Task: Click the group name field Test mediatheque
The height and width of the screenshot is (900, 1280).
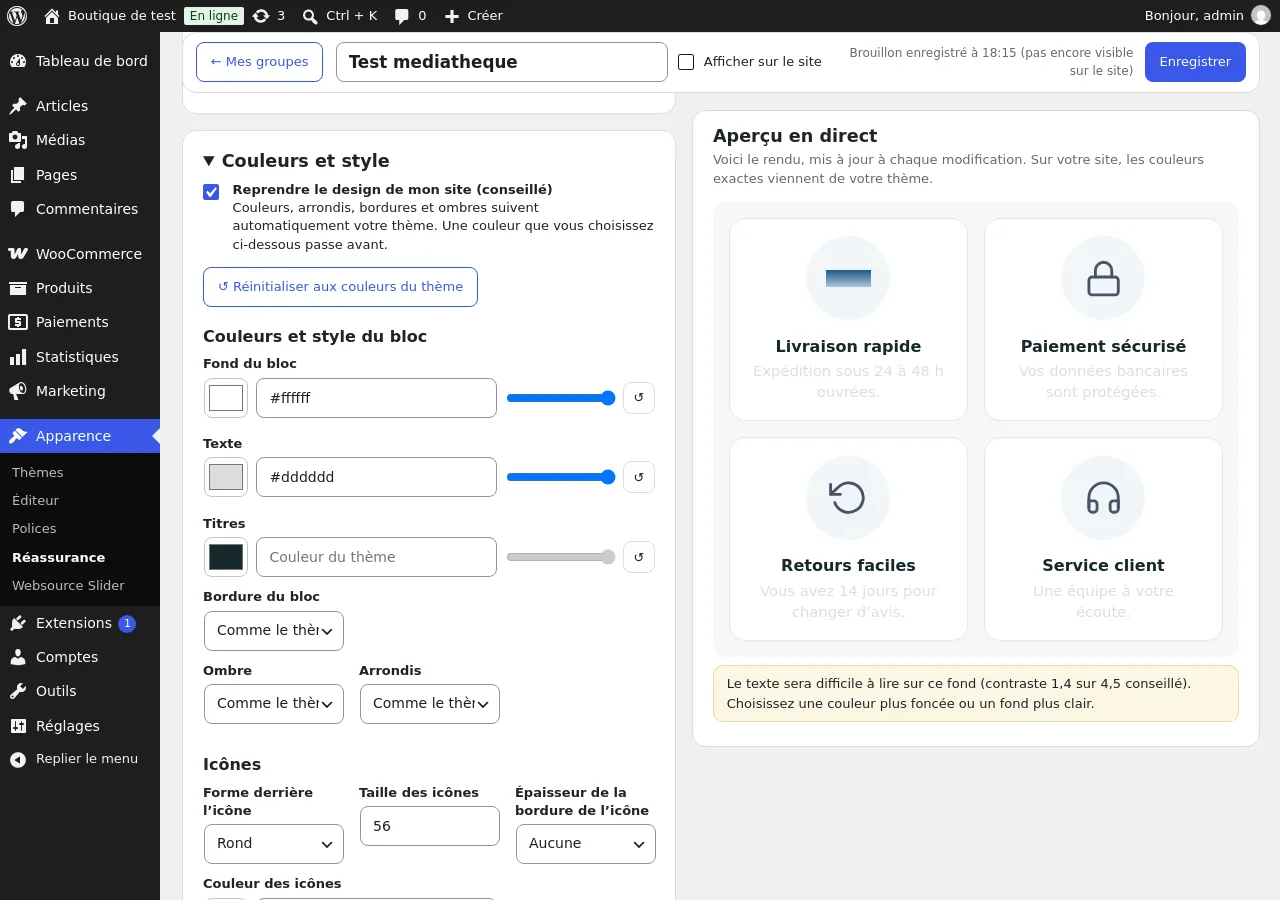Action: [x=502, y=62]
